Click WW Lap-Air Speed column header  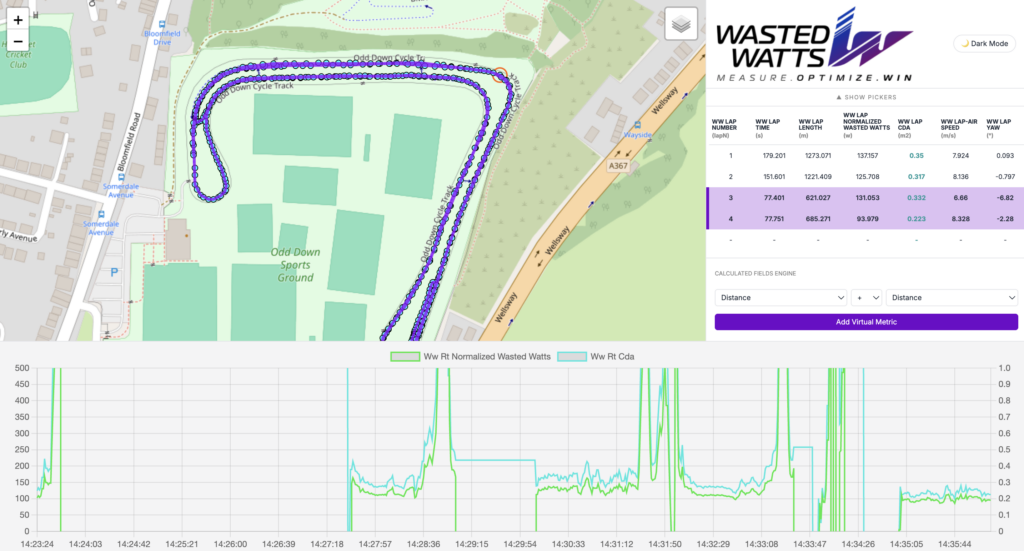(959, 125)
